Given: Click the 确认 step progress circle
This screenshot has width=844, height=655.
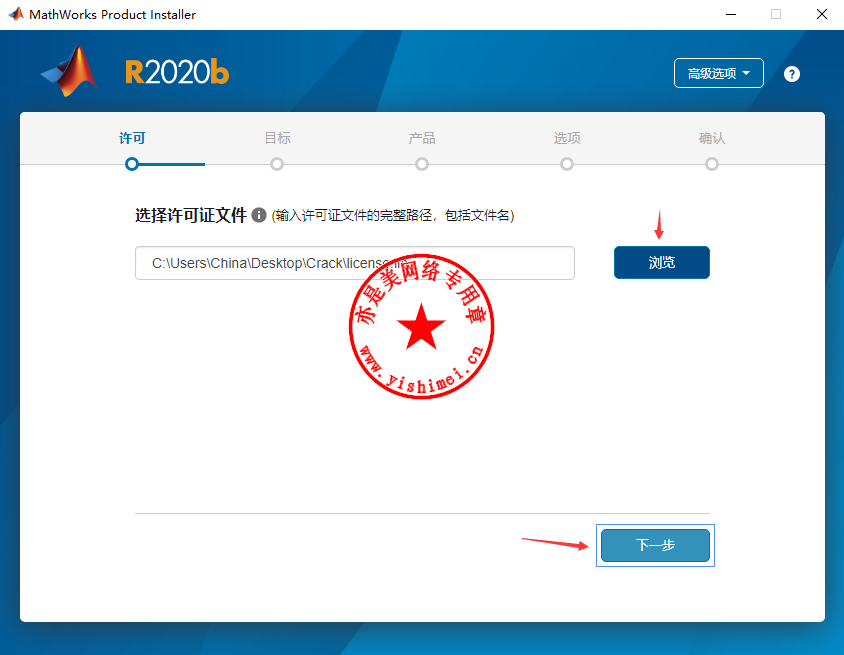Looking at the screenshot, I should point(712,164).
